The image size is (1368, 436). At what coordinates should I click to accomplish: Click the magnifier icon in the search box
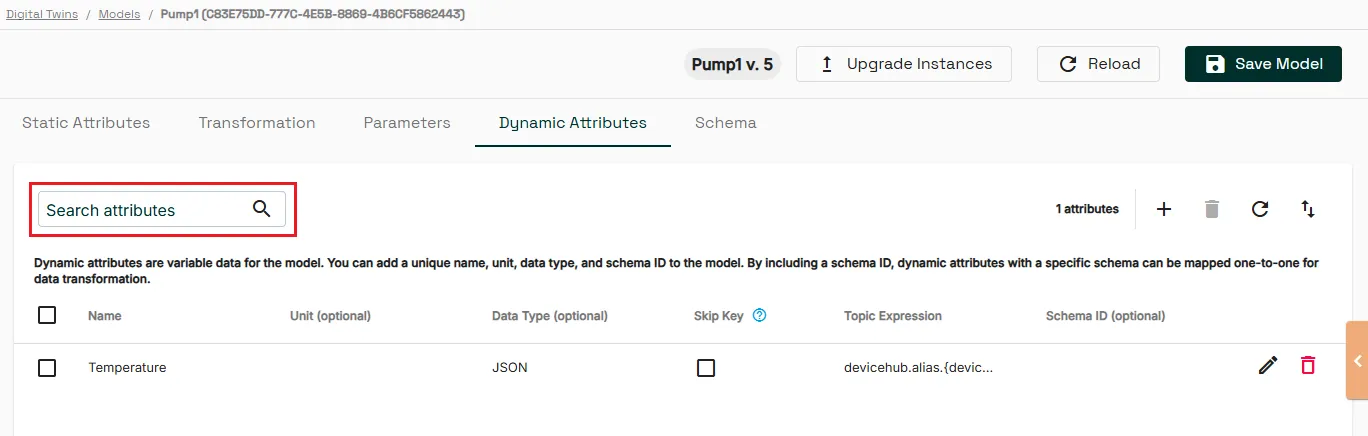pyautogui.click(x=262, y=209)
